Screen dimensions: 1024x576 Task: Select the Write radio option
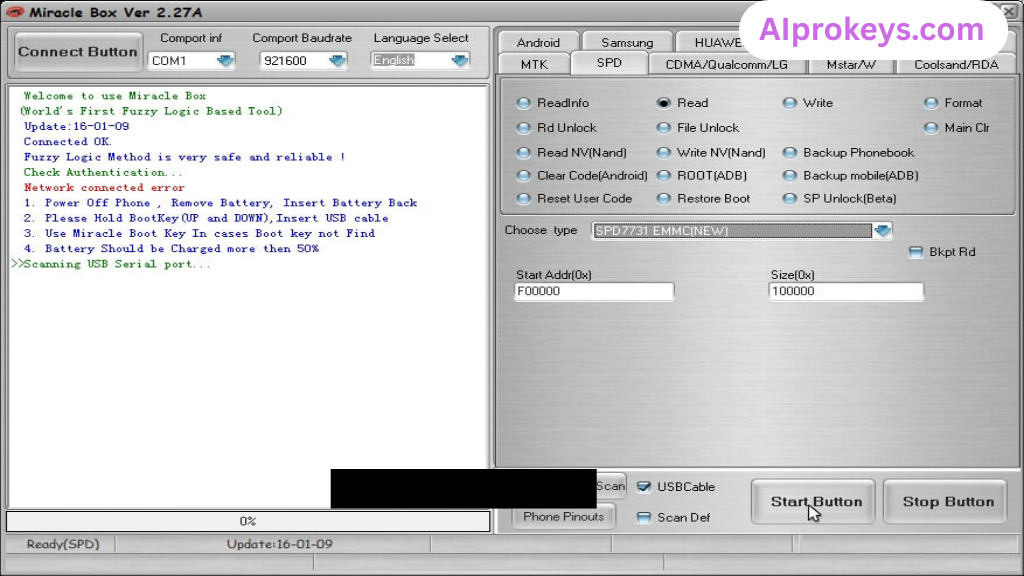(x=790, y=103)
